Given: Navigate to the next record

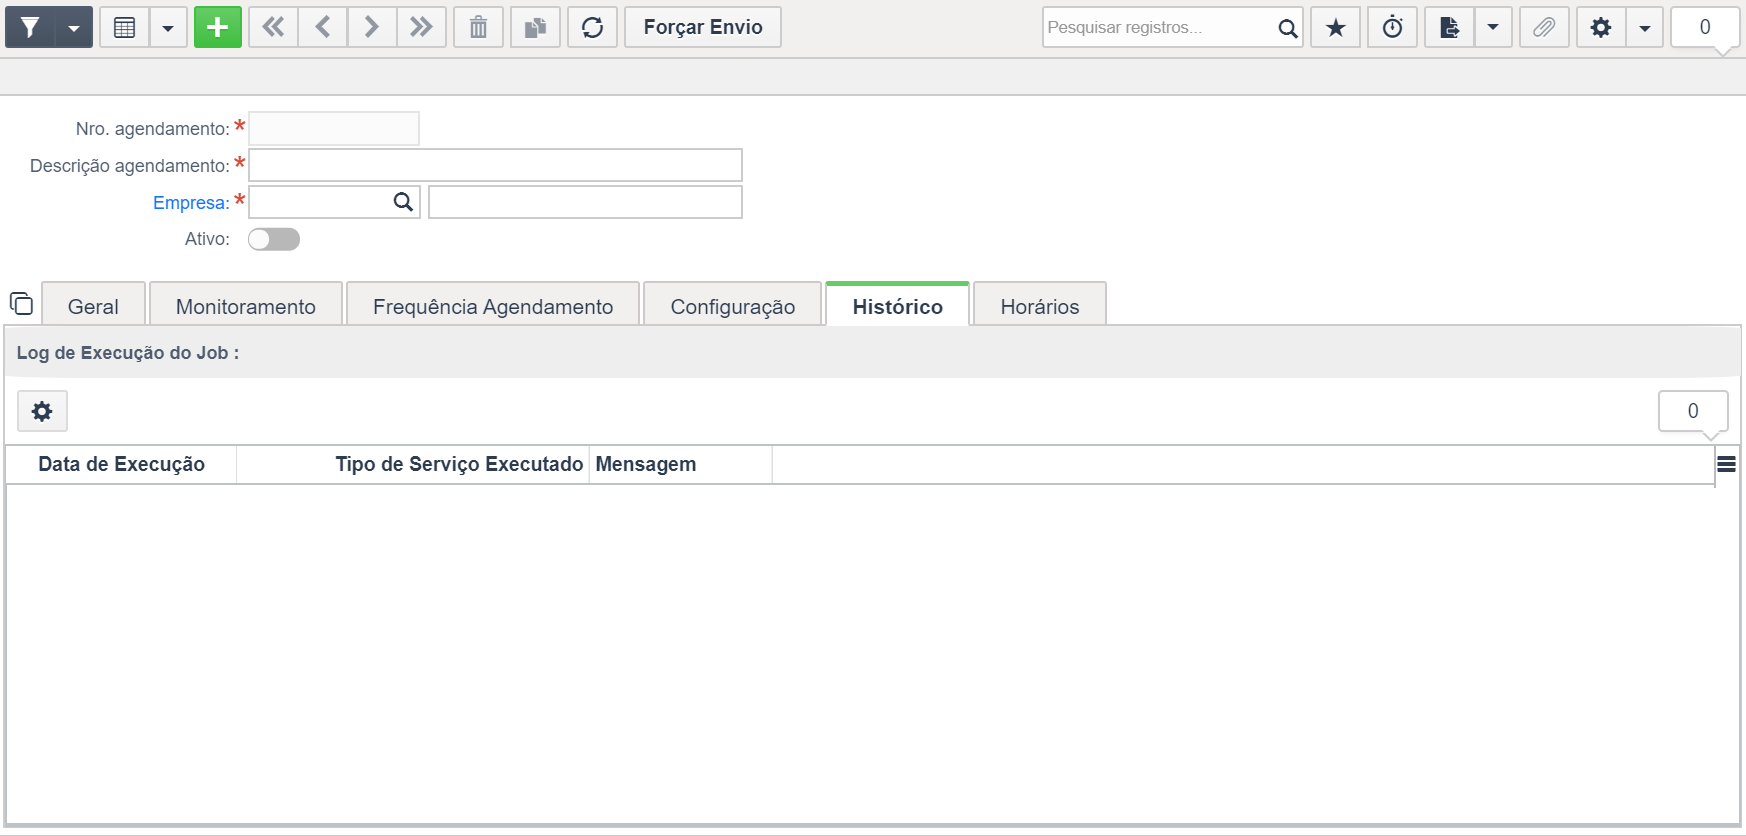Looking at the screenshot, I should click(371, 27).
